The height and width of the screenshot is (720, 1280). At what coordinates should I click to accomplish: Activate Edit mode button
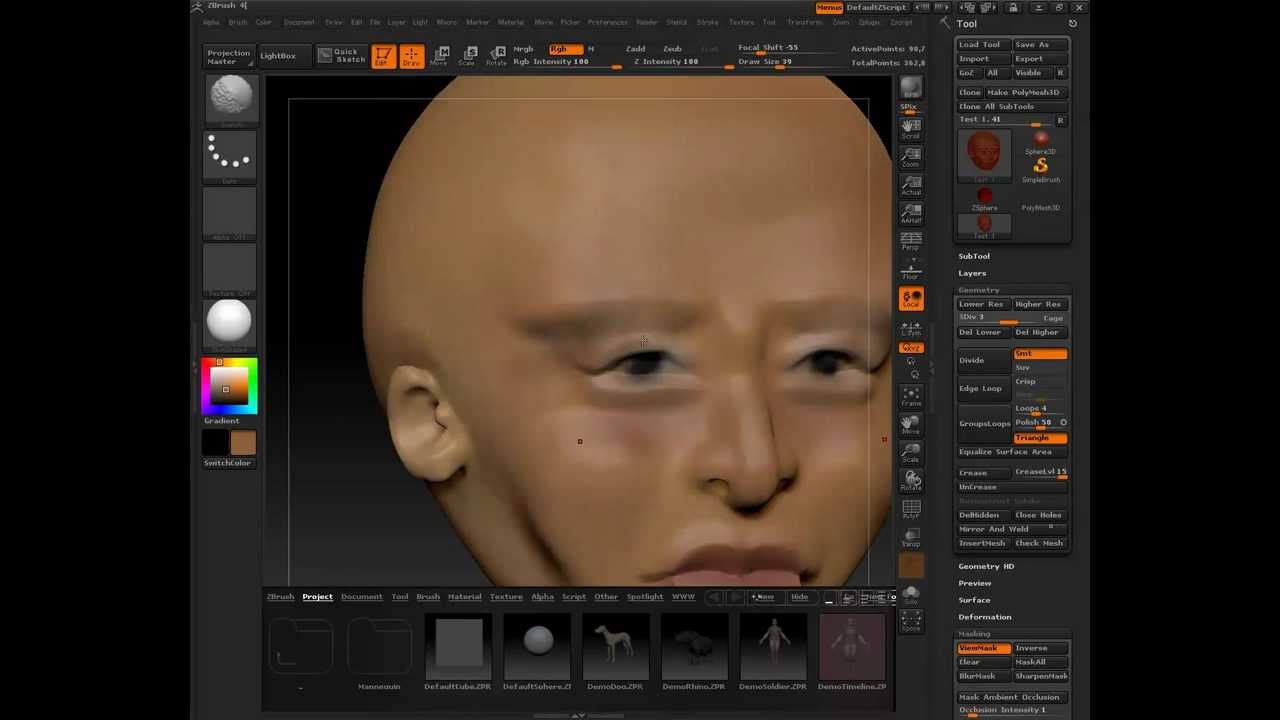383,56
